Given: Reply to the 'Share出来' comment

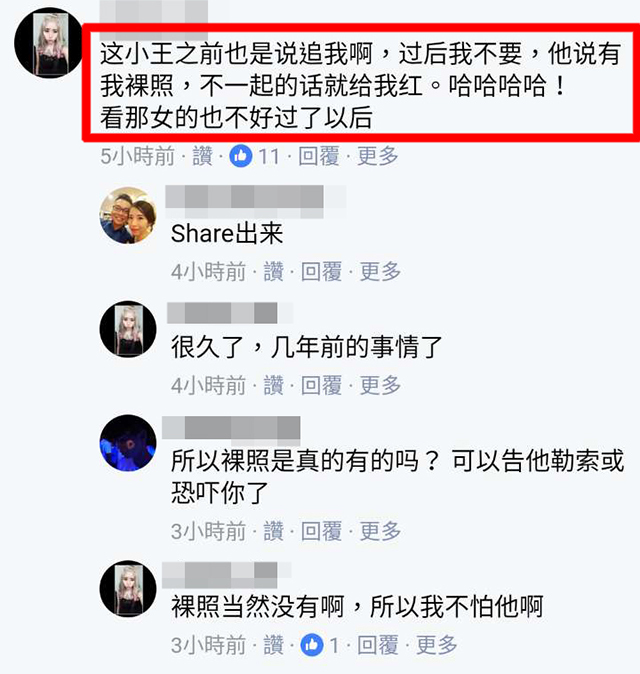Looking at the screenshot, I should point(322,272).
